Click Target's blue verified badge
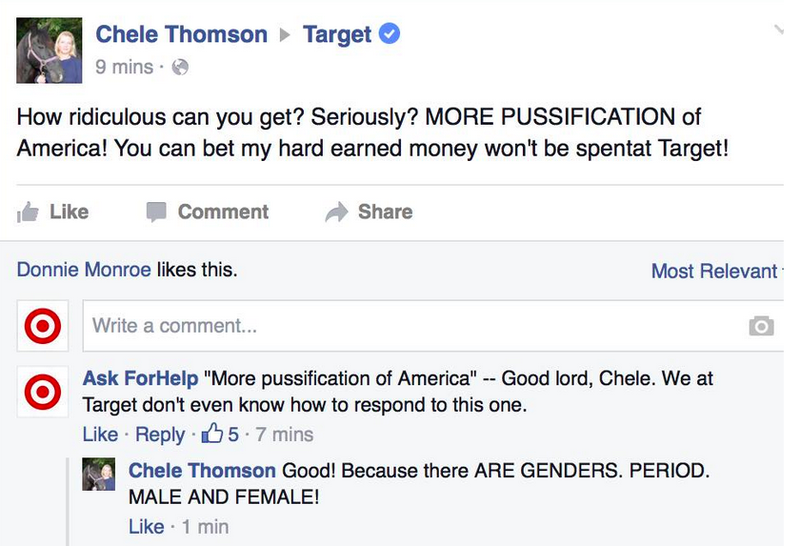800x546 pixels. (389, 34)
